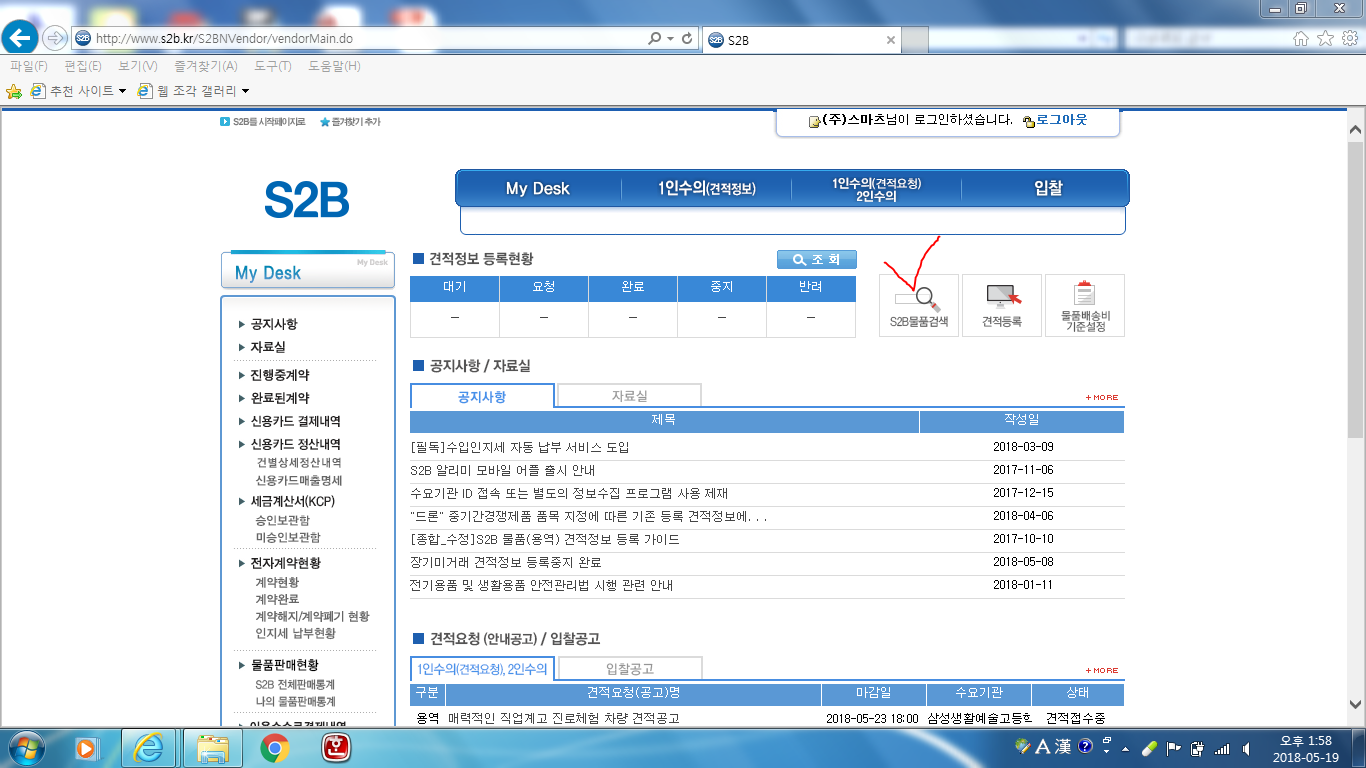Open notice 장기미거래 견적정보 등록중지 완료

pos(506,562)
